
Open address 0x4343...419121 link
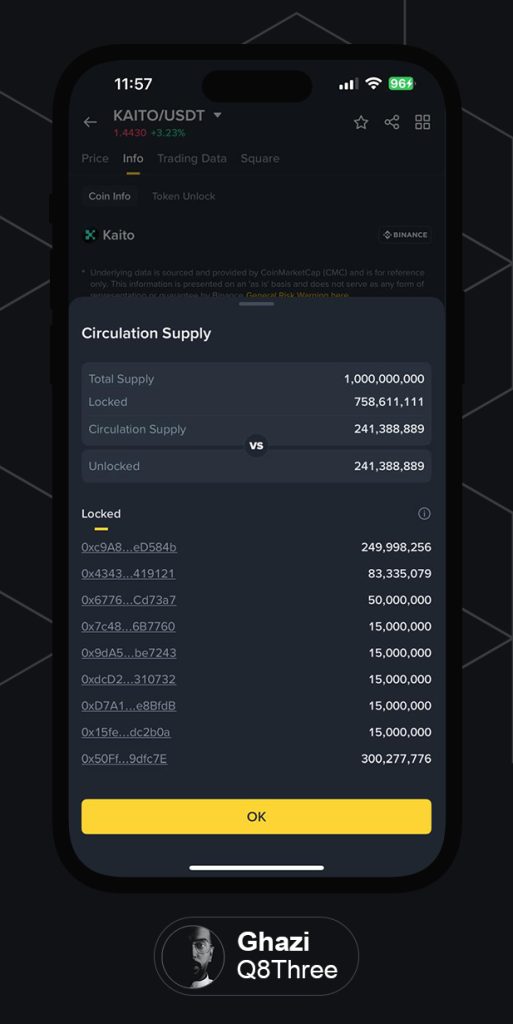coord(128,573)
